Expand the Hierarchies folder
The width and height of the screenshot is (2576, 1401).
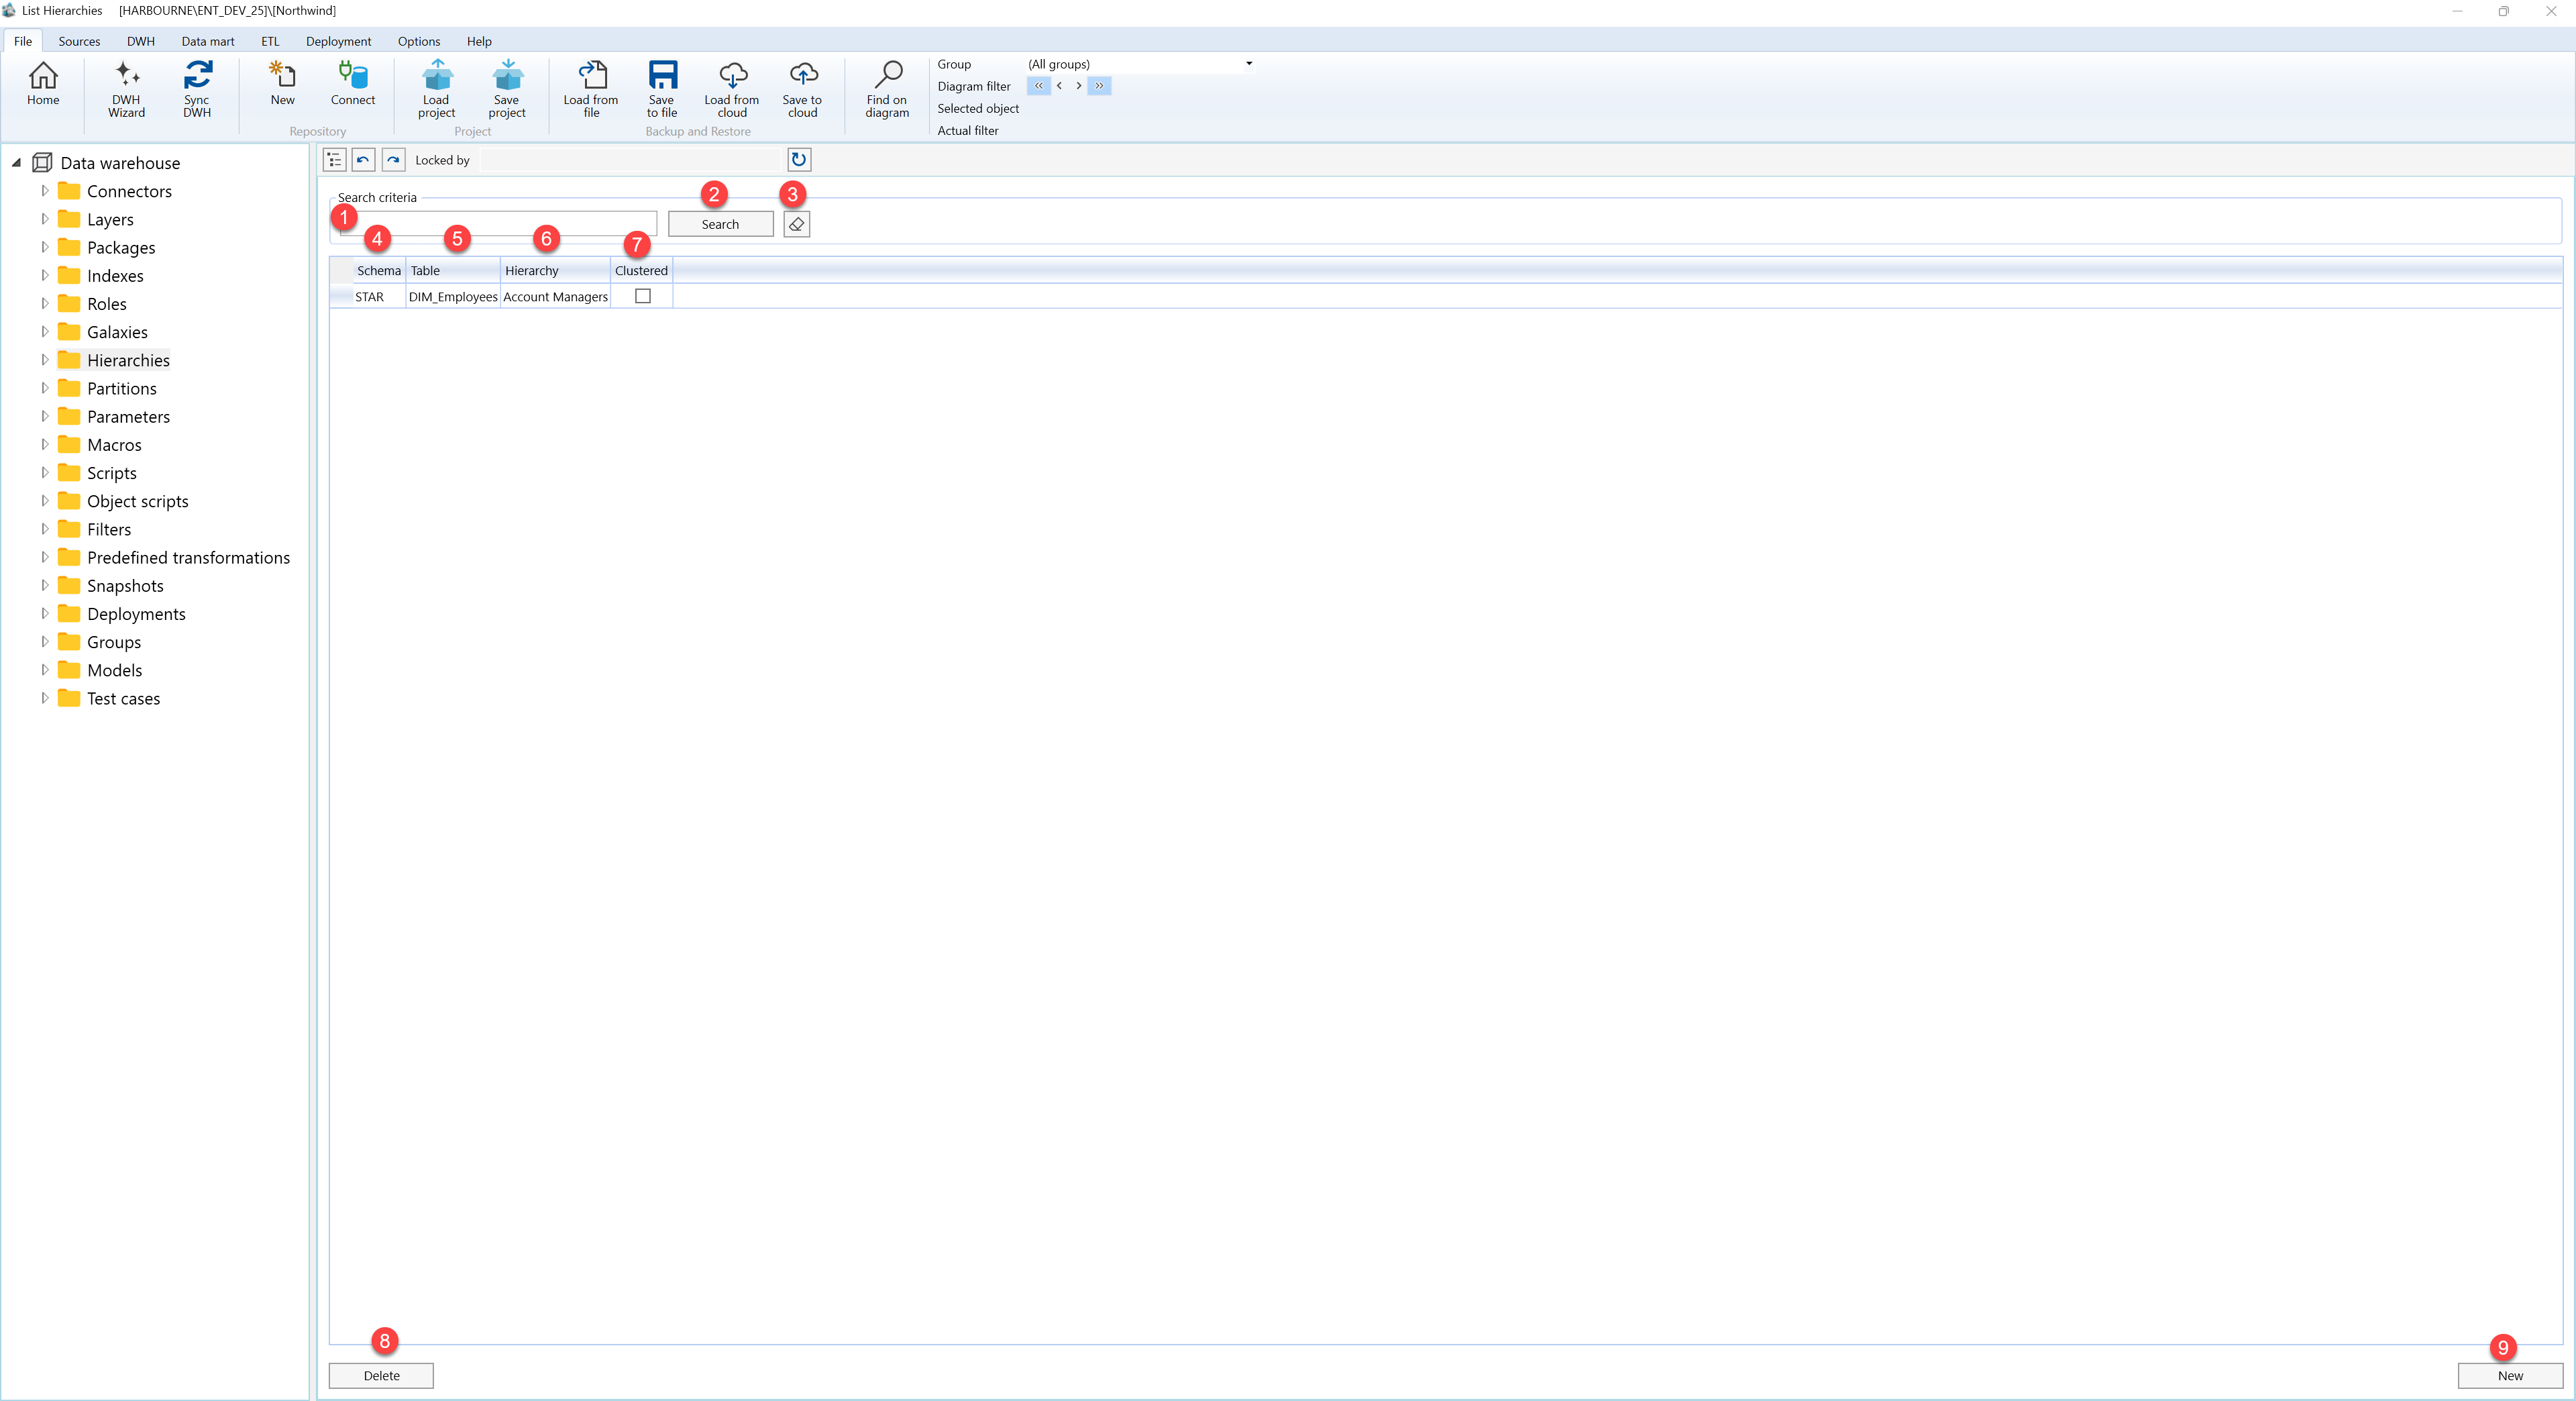44,359
